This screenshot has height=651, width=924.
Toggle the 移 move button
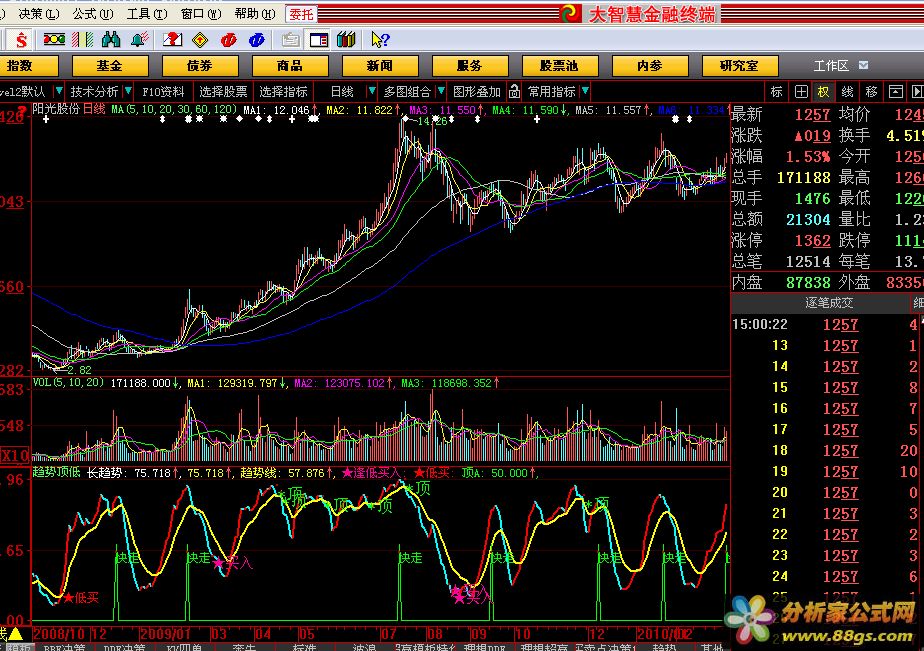(x=871, y=91)
